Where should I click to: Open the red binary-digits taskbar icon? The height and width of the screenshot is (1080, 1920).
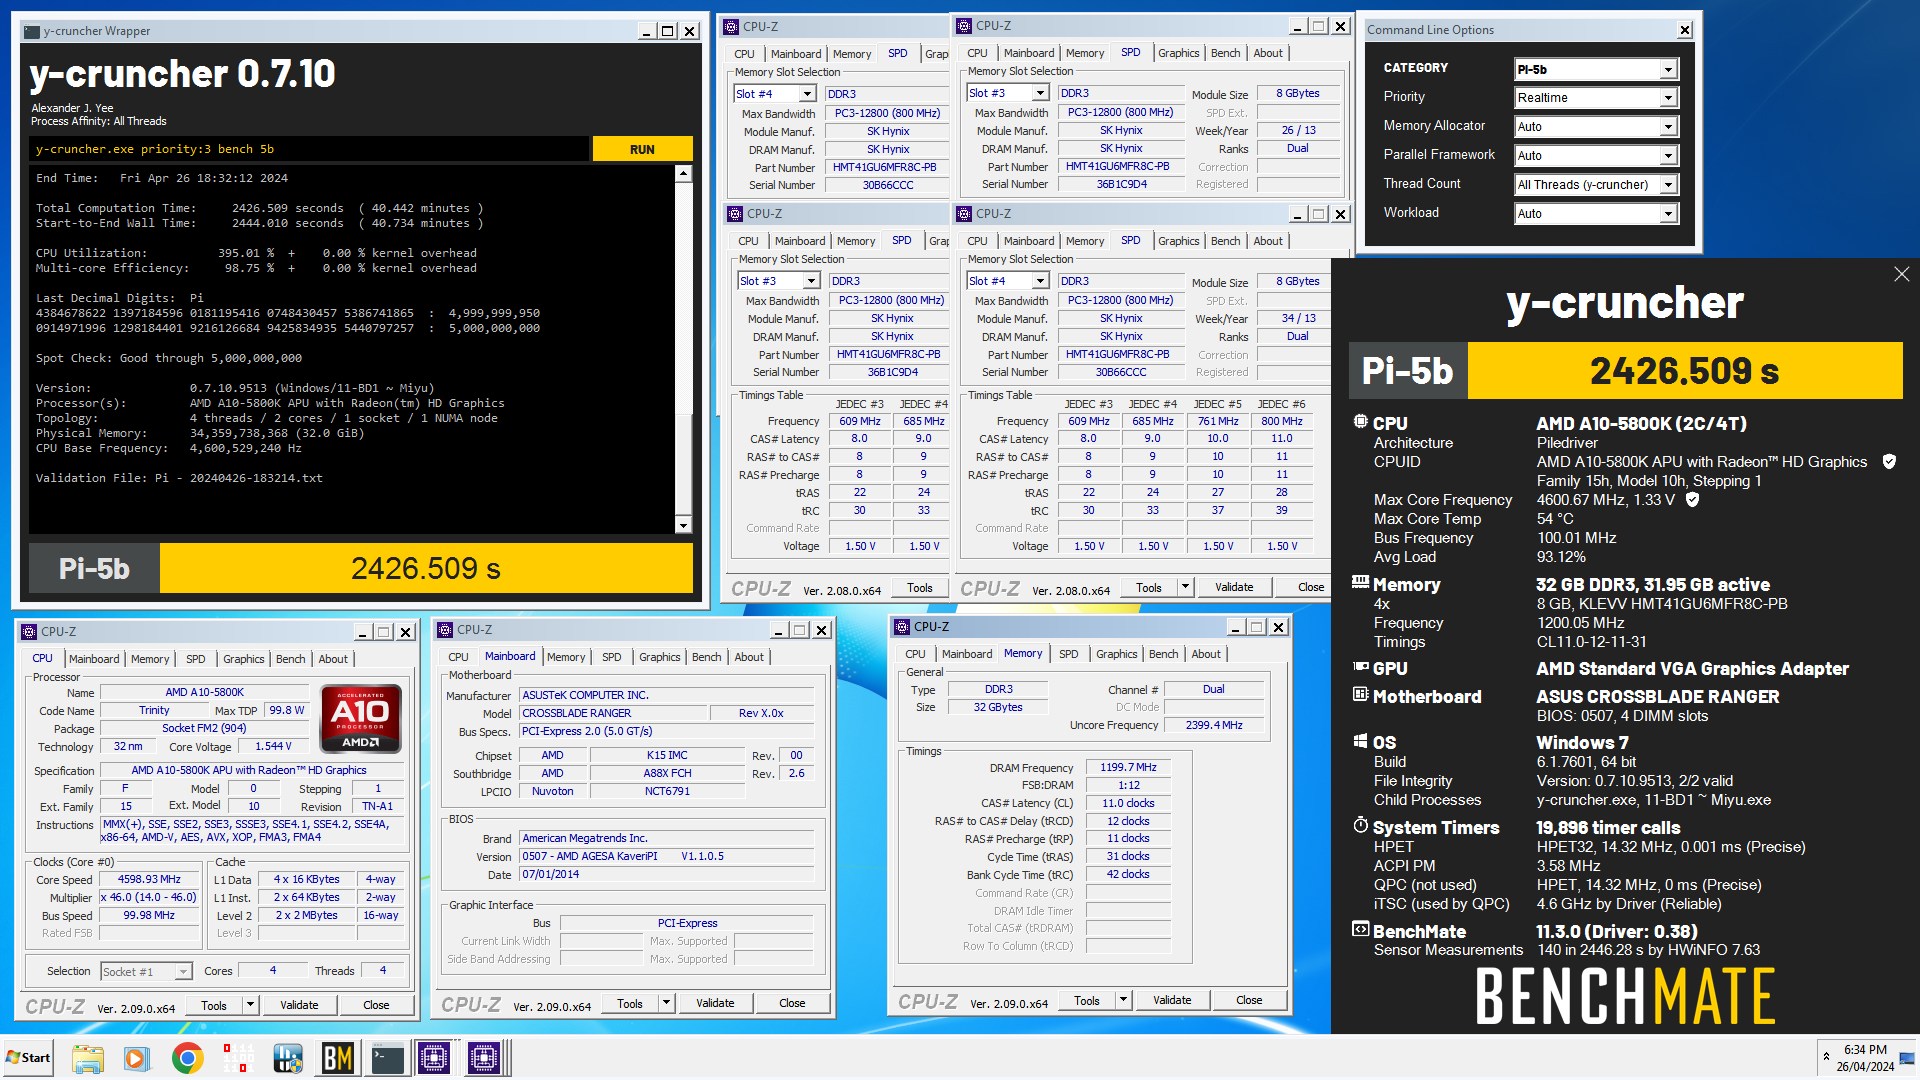[x=238, y=1058]
